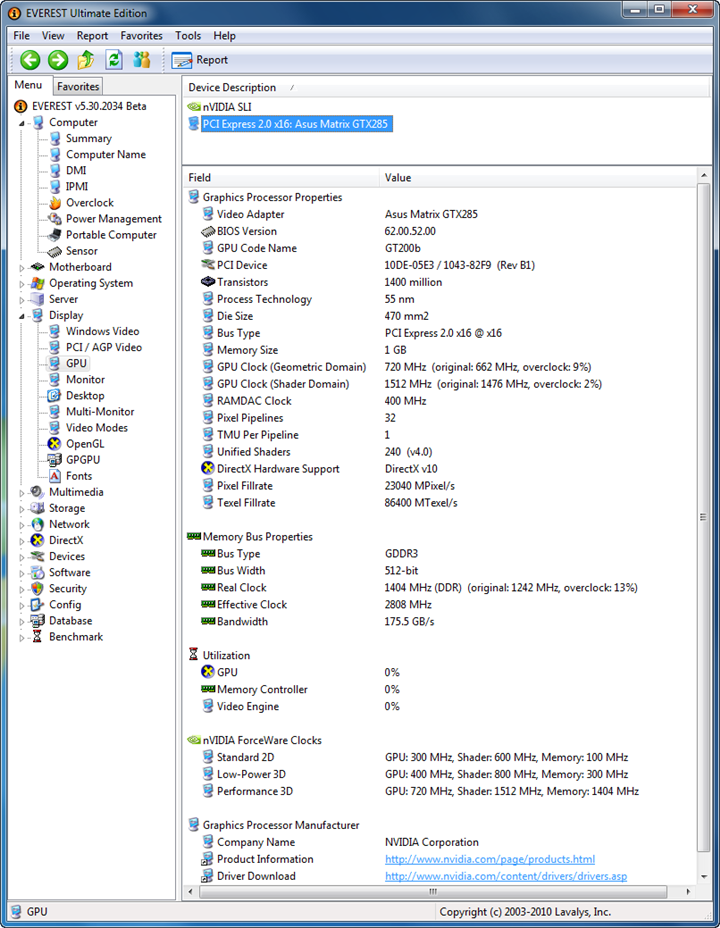The image size is (720, 928).
Task: Click the Security shield icon
Action: 37,588
